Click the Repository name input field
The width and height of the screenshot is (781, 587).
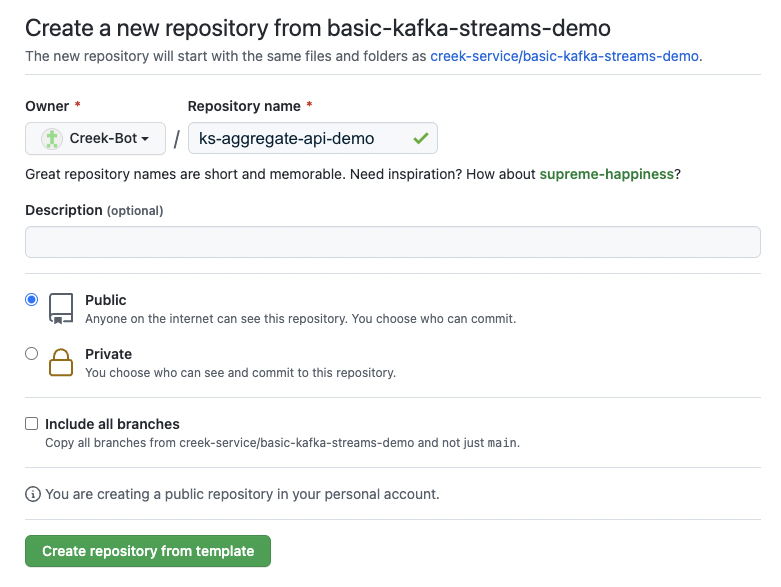pos(313,138)
